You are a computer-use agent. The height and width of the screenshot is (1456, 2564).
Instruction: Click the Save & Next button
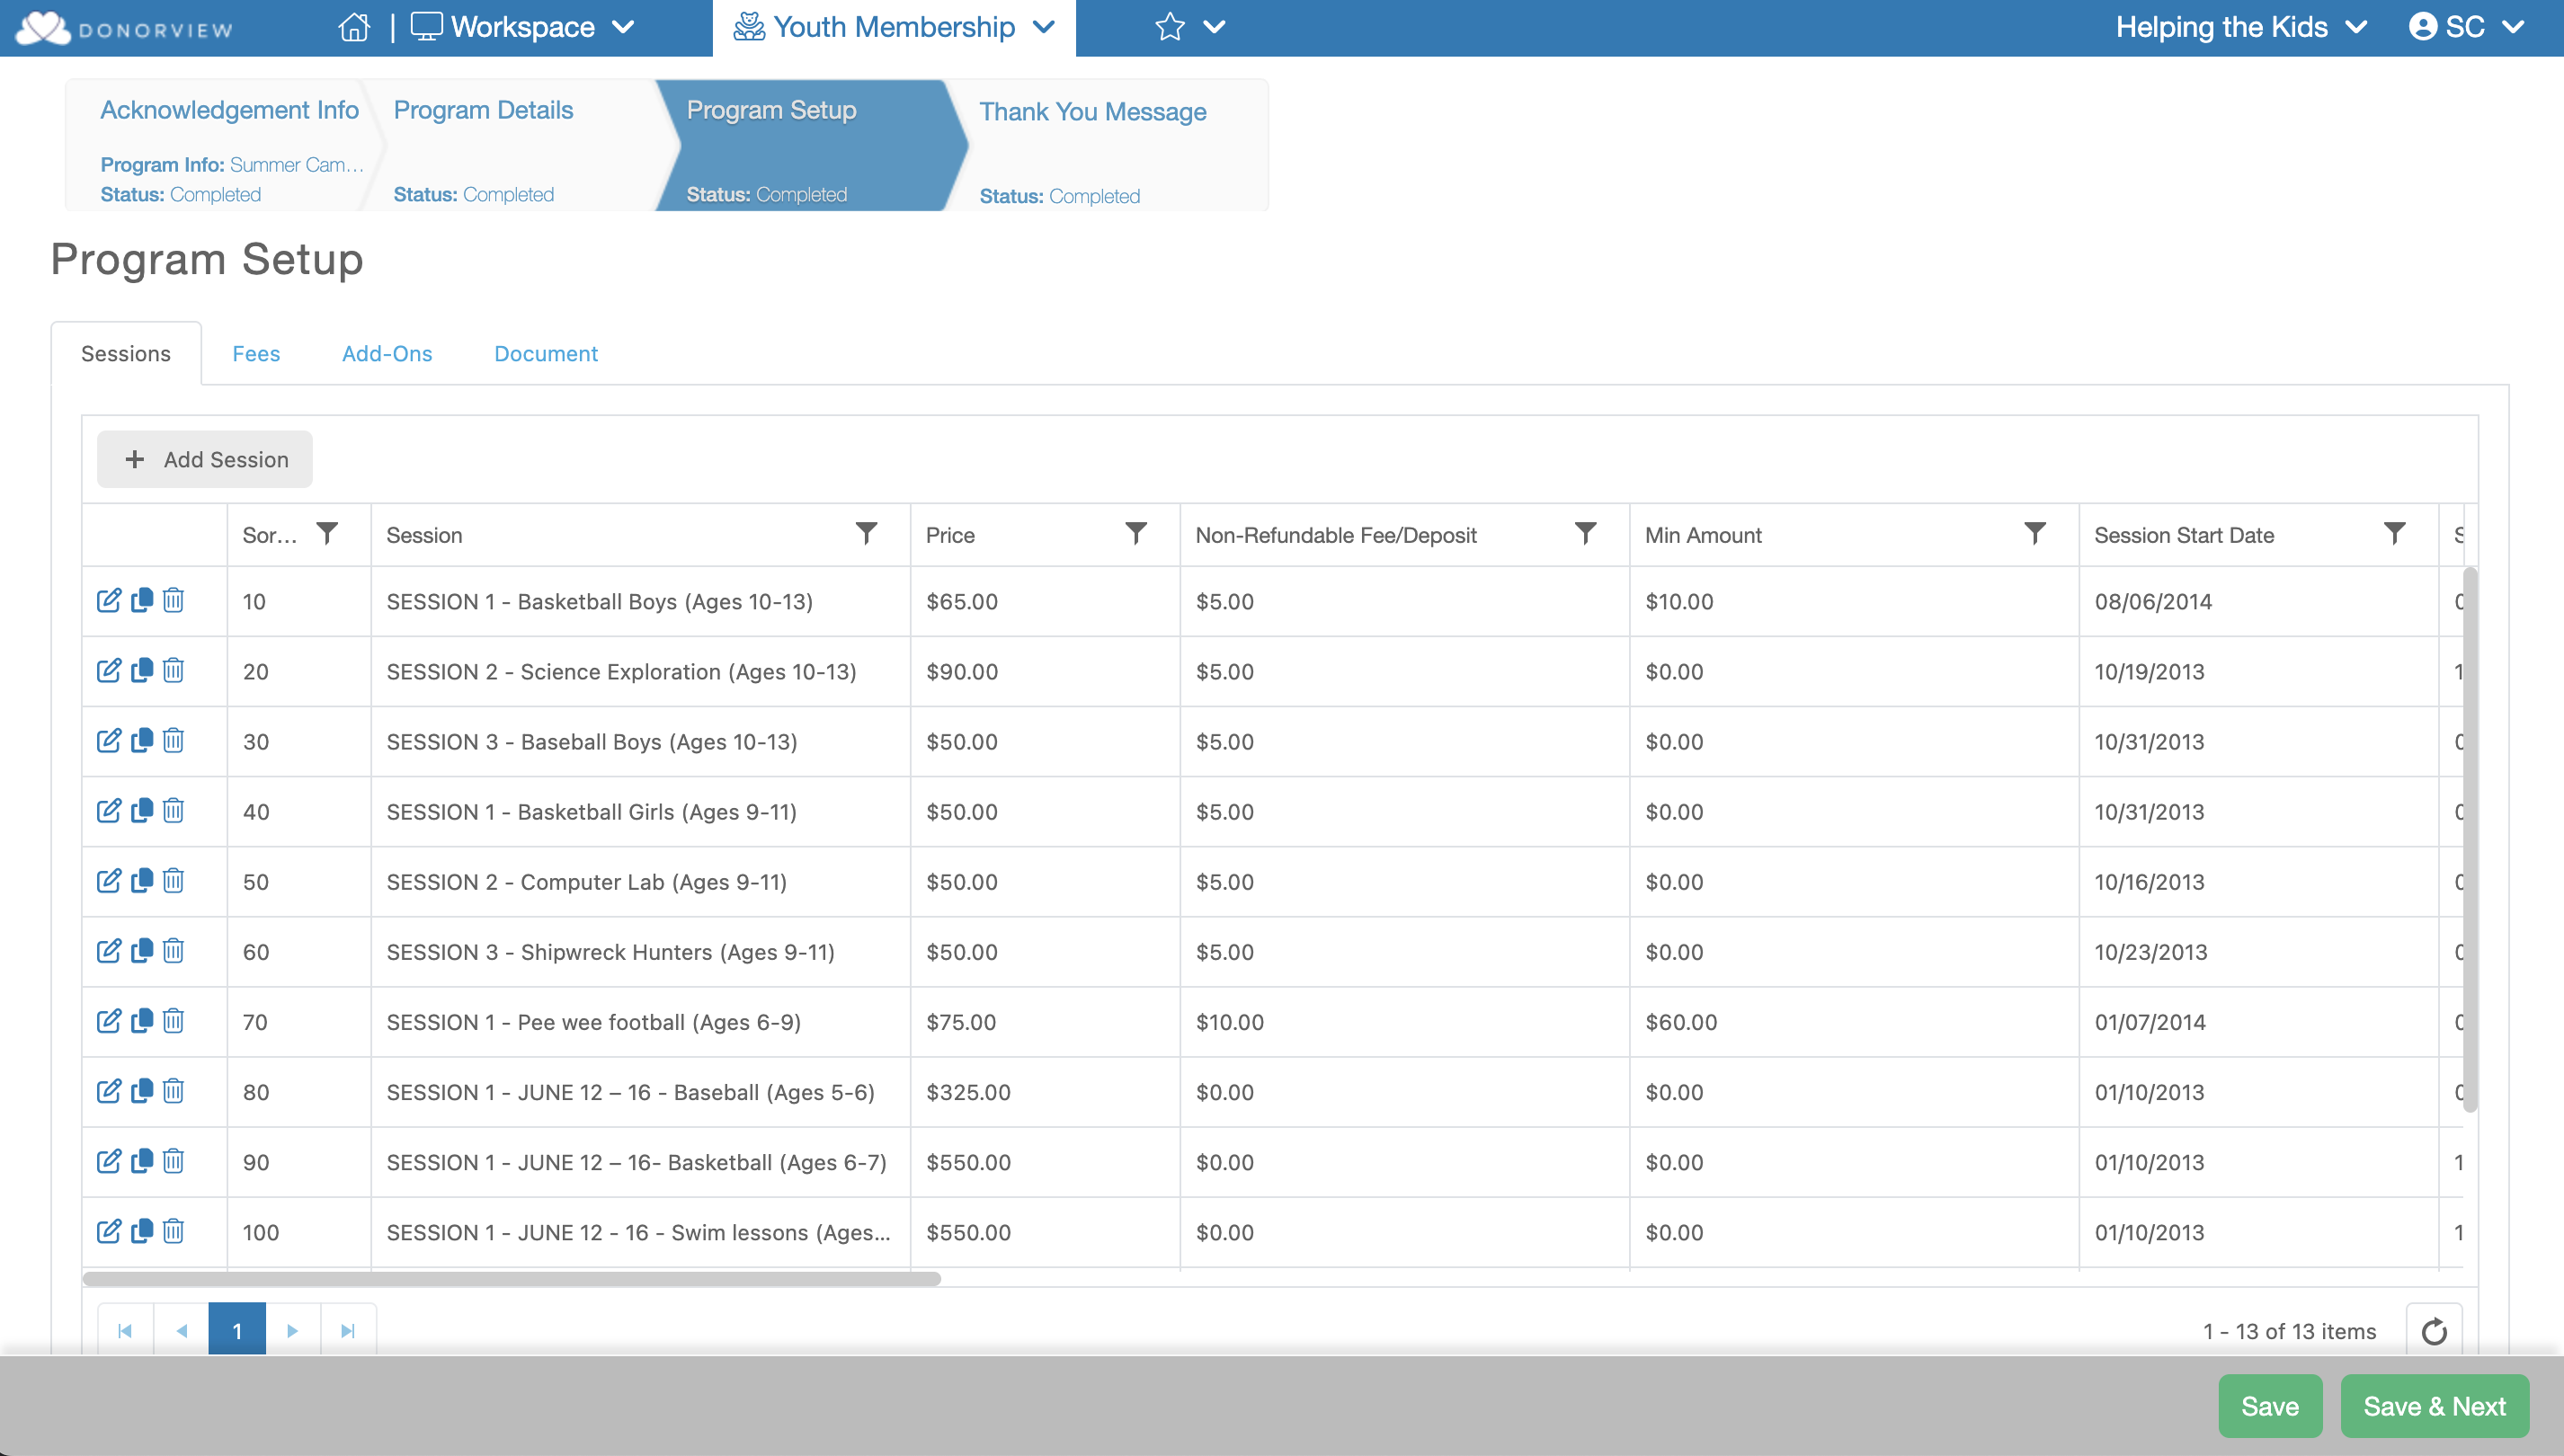2433,1406
